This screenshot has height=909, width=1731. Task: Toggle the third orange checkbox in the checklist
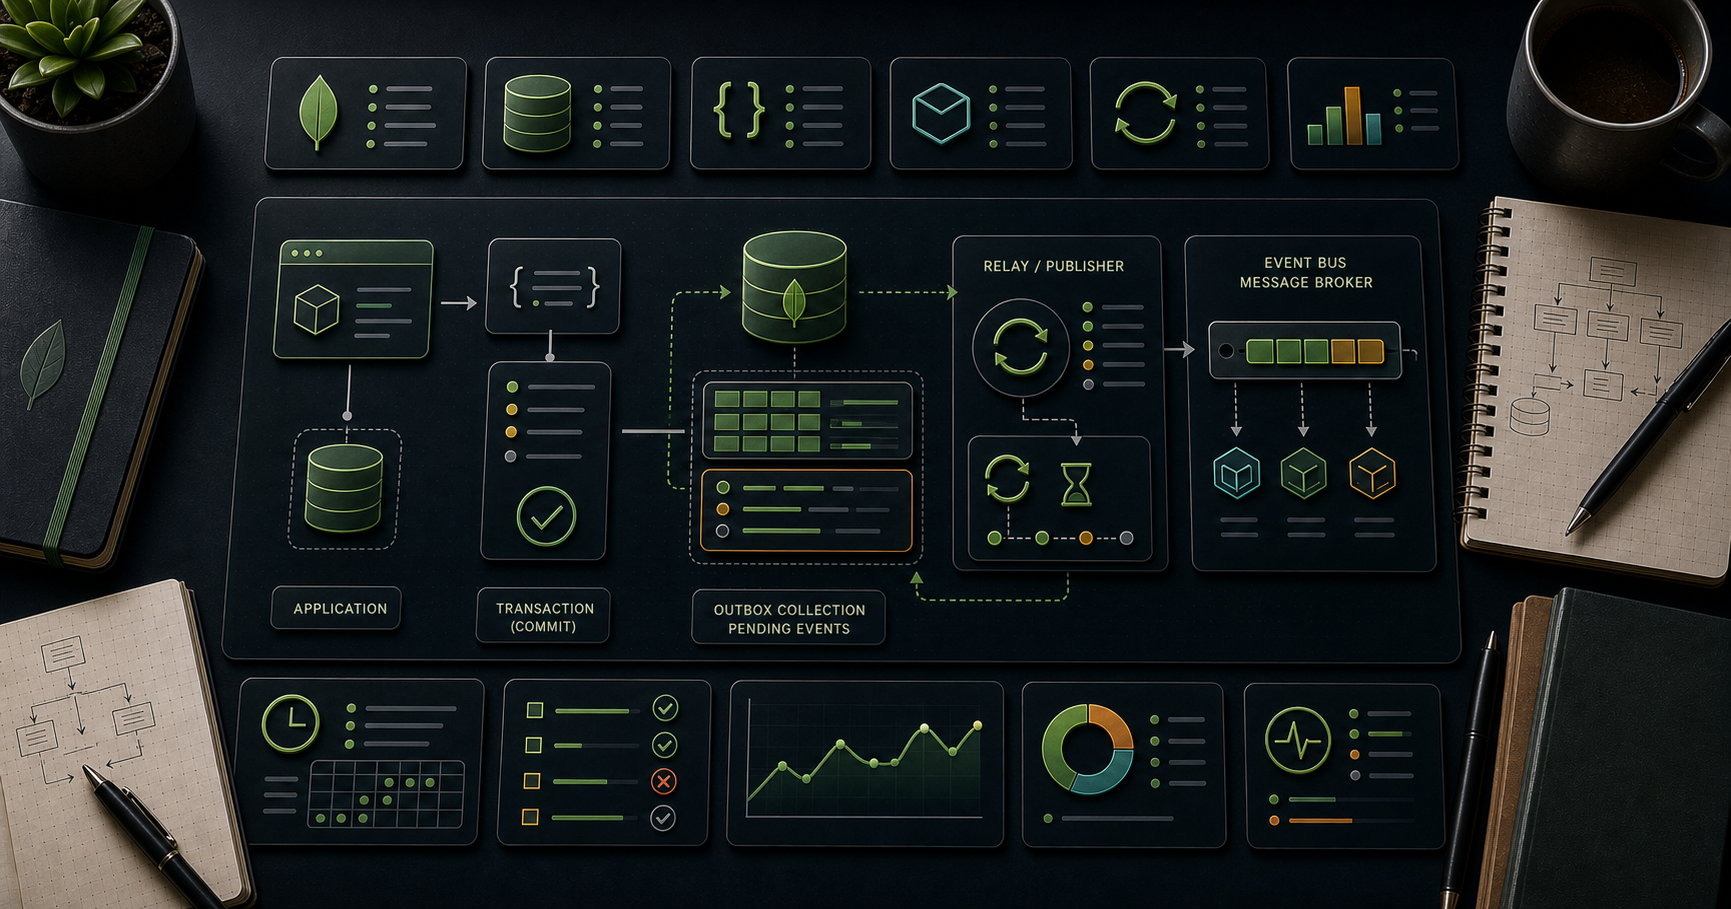pyautogui.click(x=532, y=781)
